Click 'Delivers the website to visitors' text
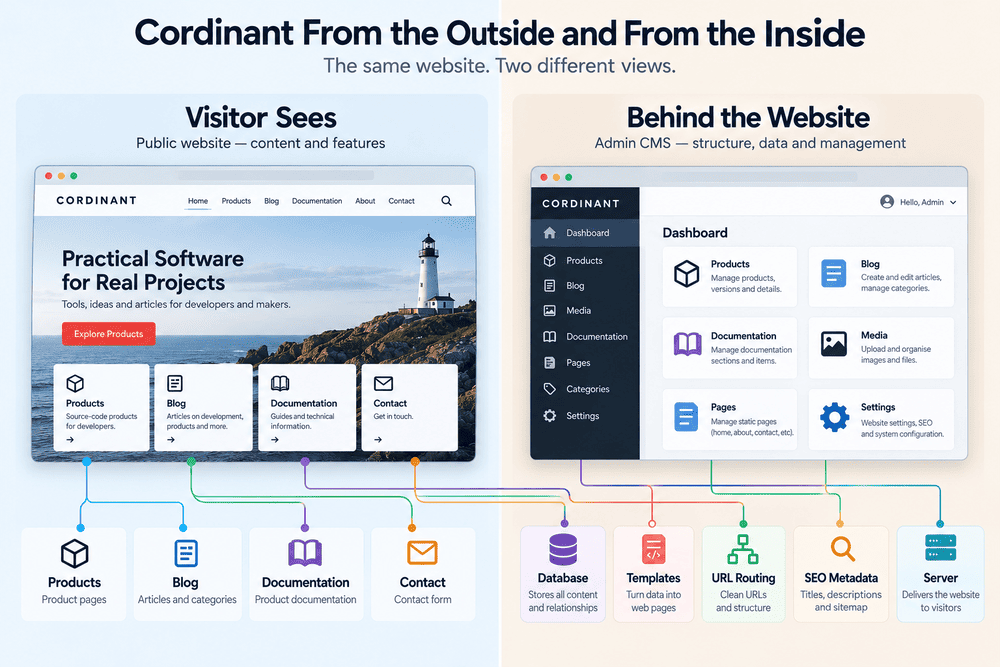 [x=941, y=601]
